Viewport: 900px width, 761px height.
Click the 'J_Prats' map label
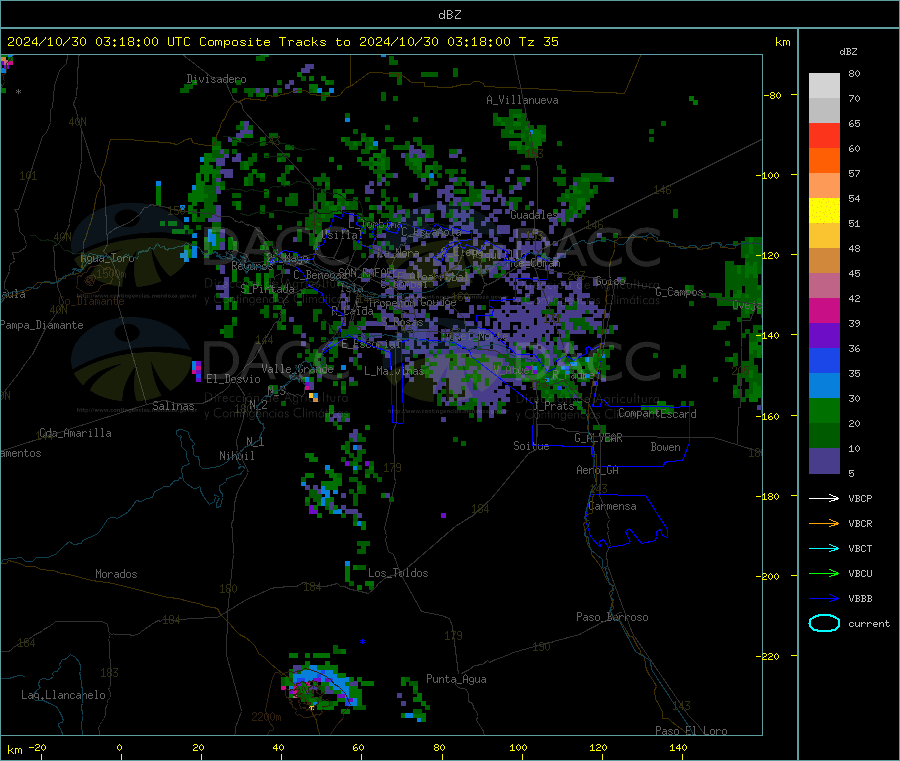pos(553,405)
